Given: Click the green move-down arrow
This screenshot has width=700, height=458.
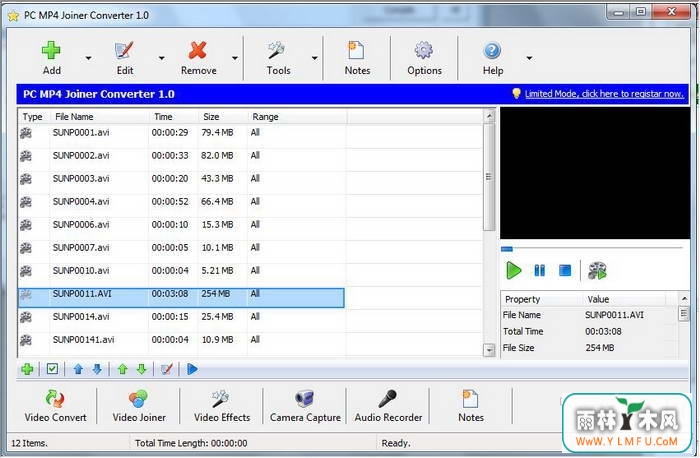Looking at the screenshot, I should (142, 369).
